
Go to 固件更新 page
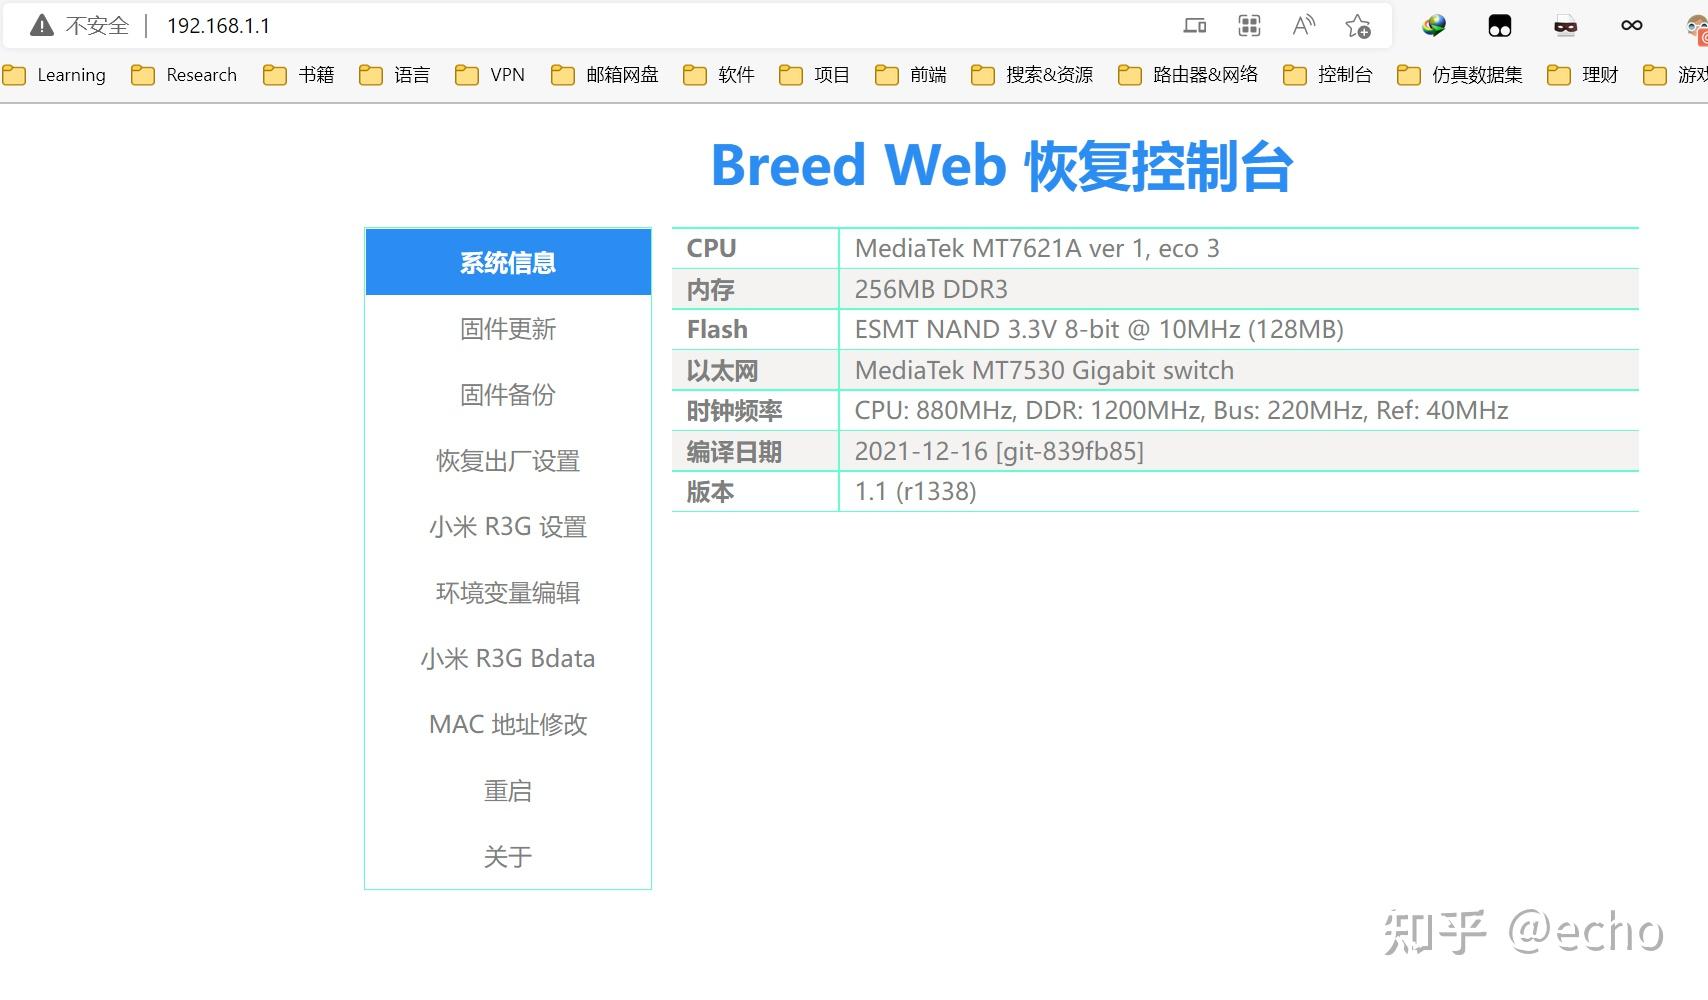pos(508,329)
